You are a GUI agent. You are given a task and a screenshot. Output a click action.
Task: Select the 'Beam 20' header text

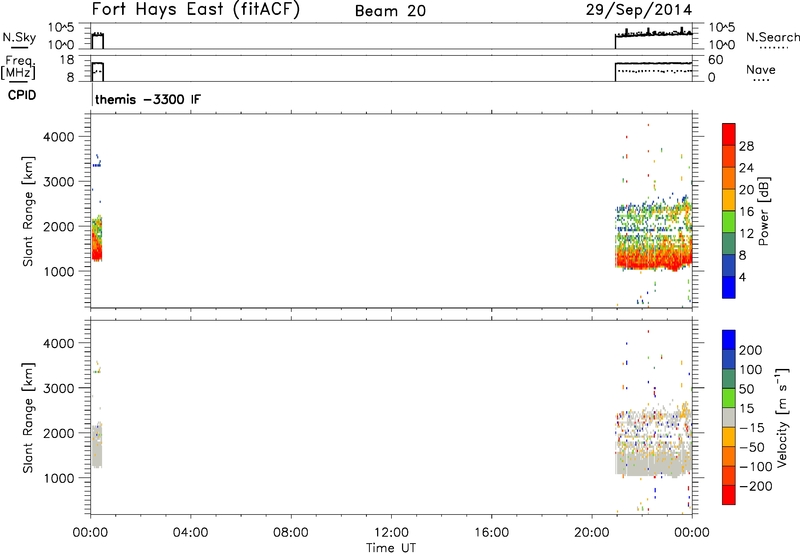[390, 11]
